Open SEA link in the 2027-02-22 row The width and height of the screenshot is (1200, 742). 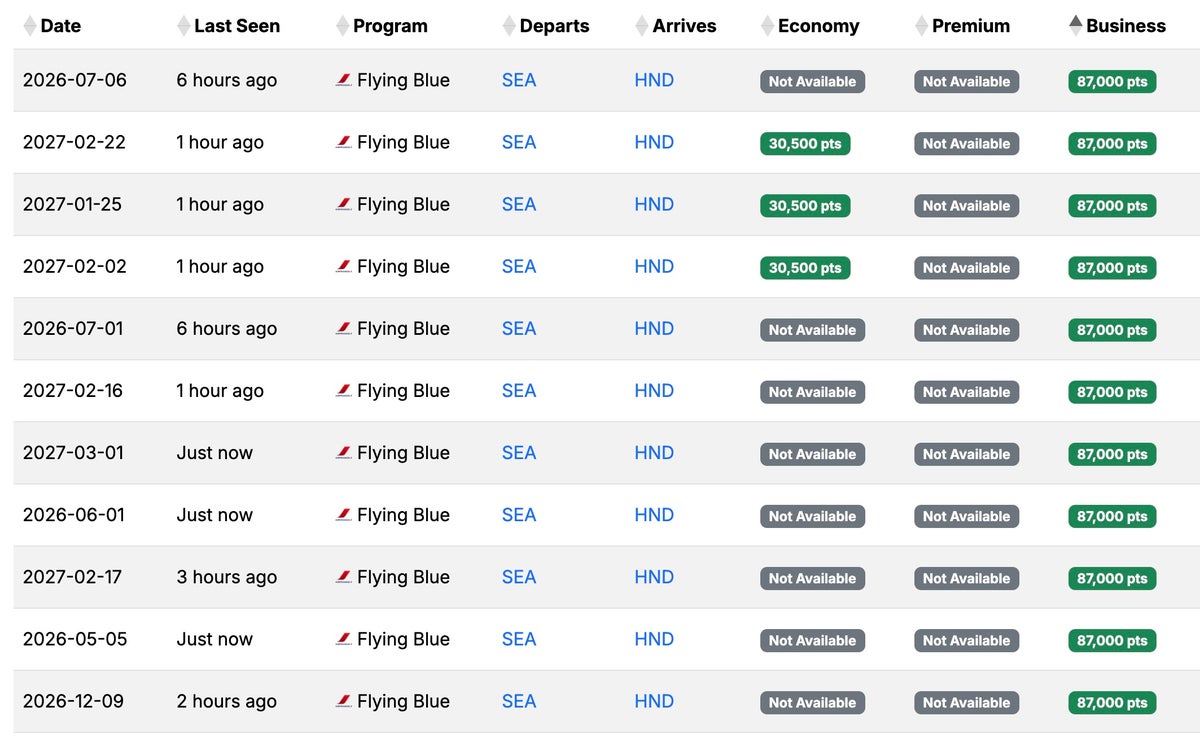tap(519, 143)
